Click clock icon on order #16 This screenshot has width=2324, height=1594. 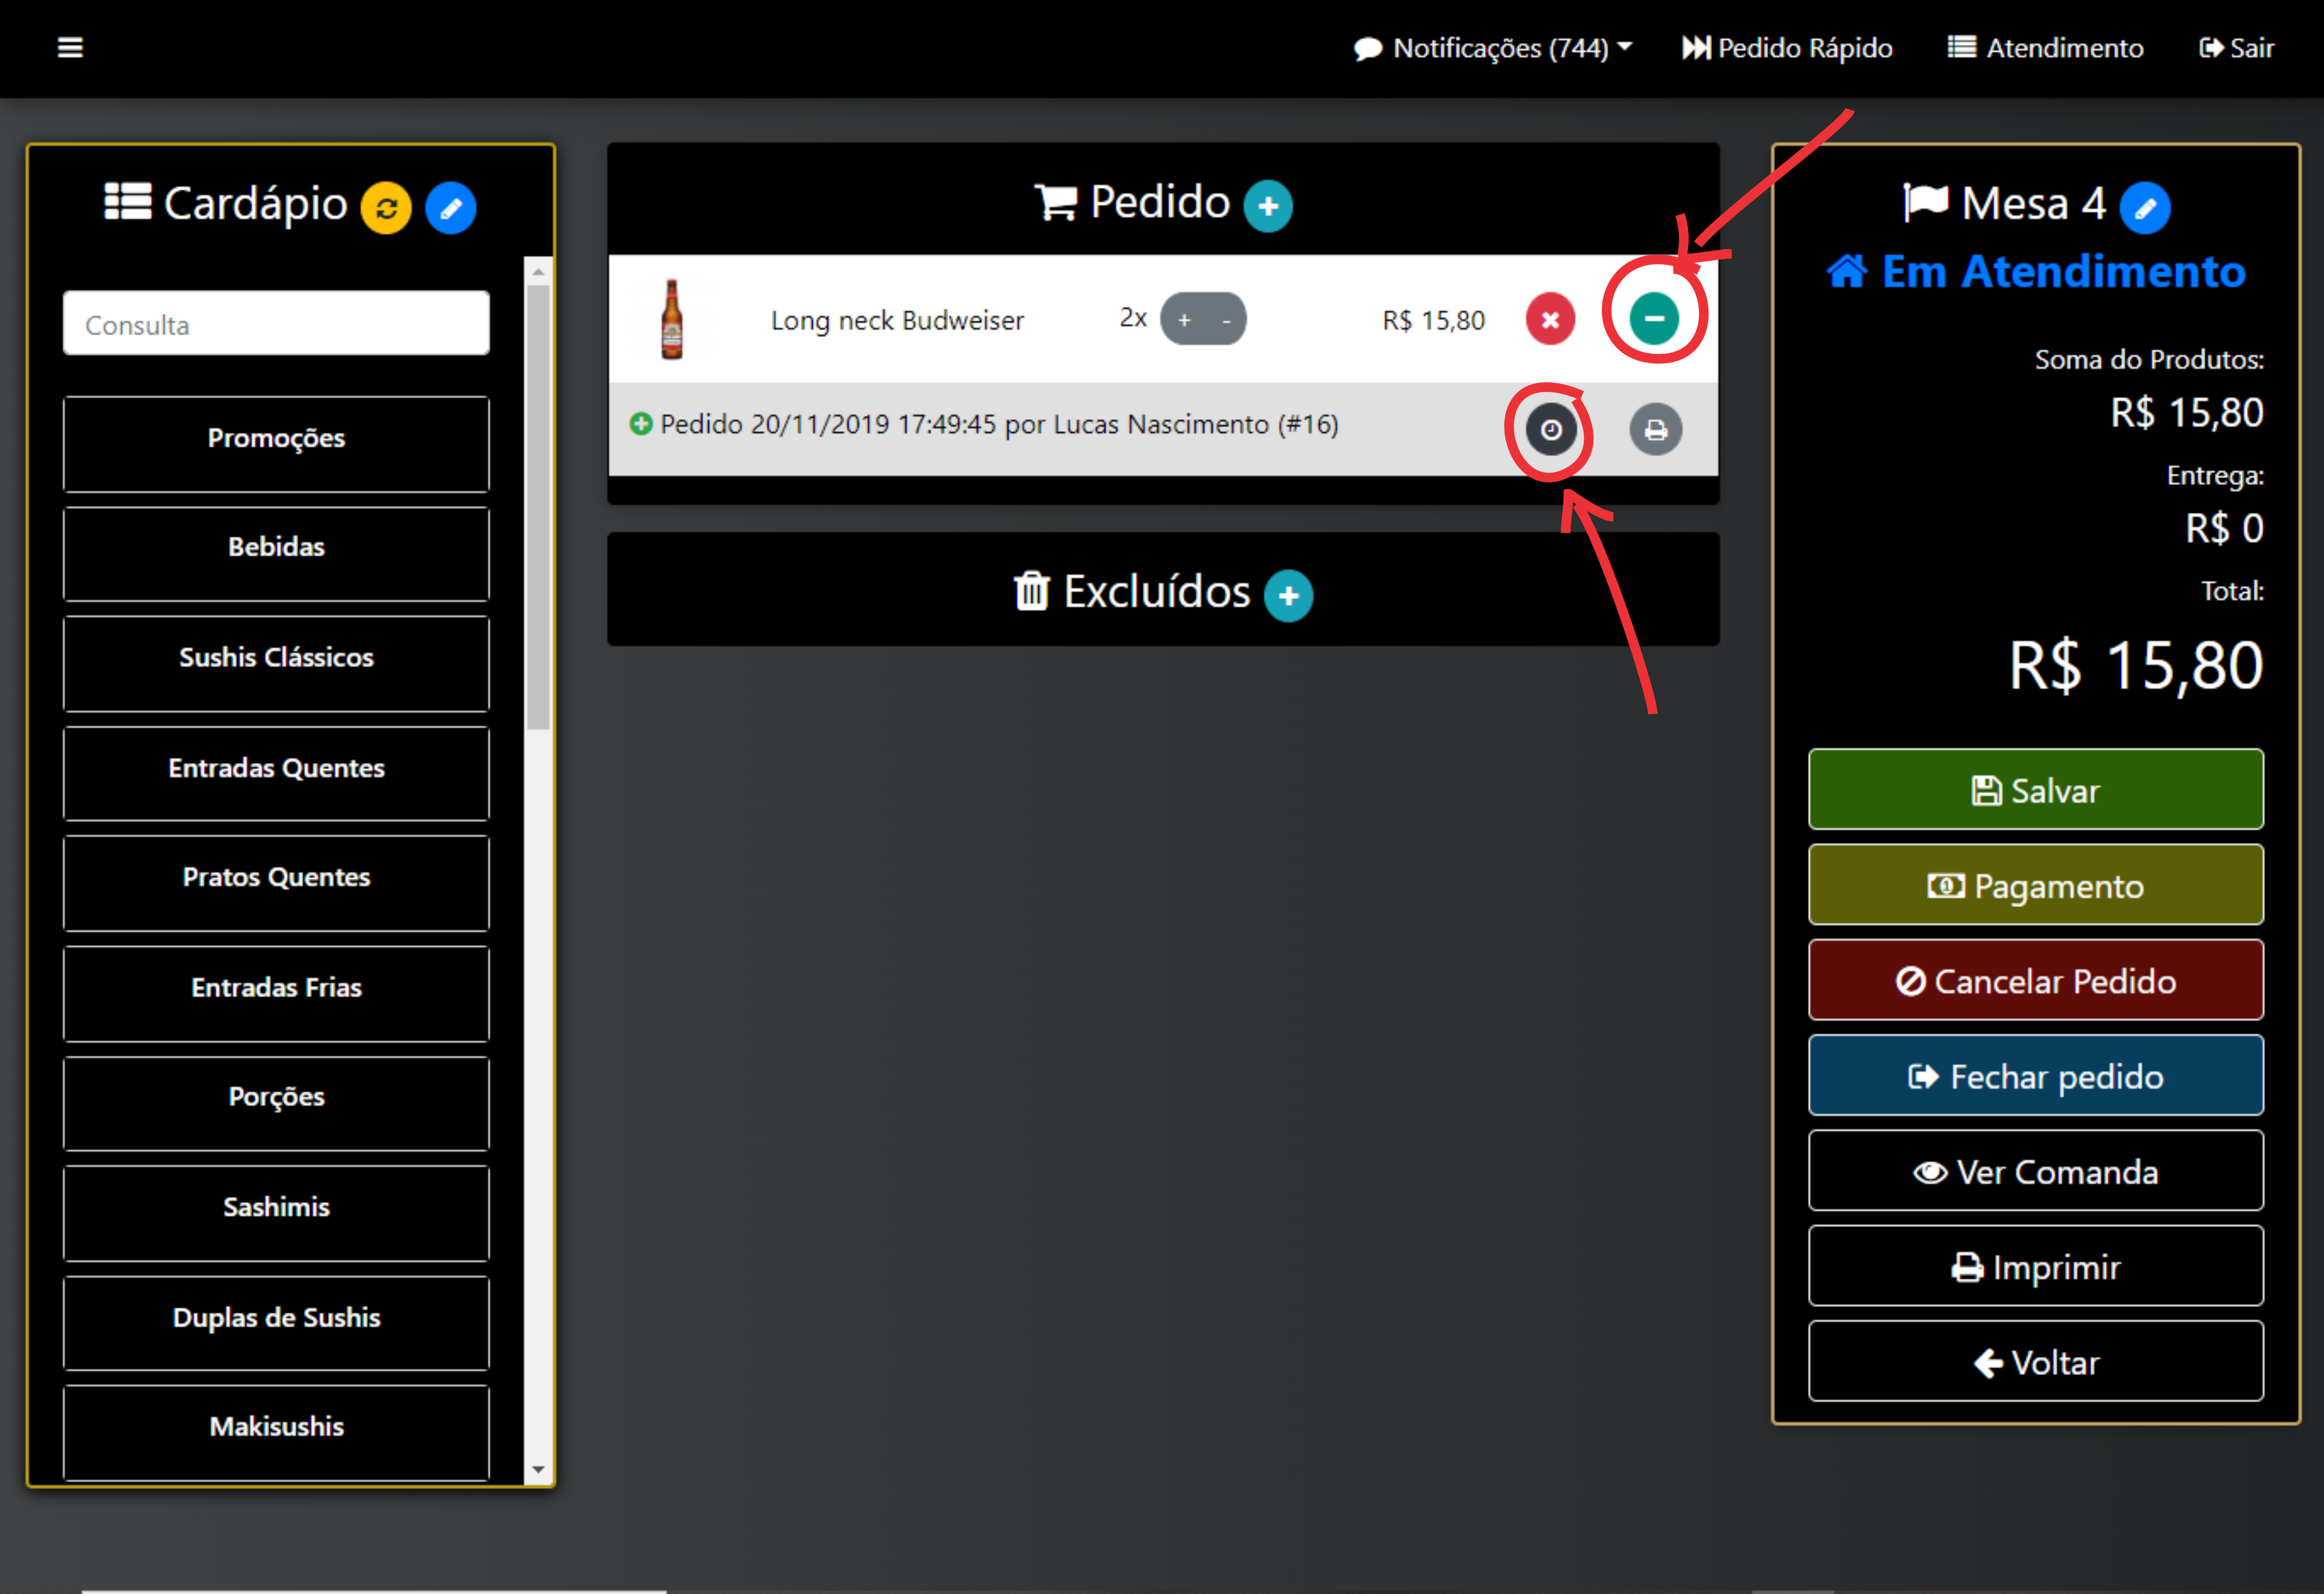tap(1551, 430)
